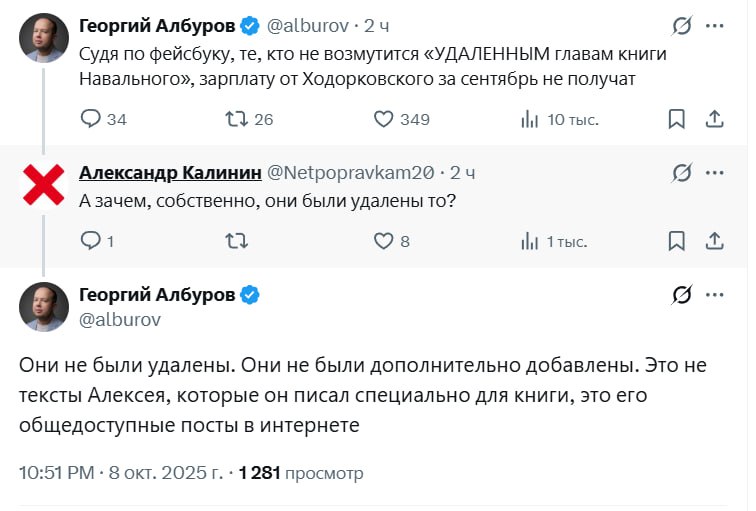Like the tweet with 349 likes

coord(385,120)
